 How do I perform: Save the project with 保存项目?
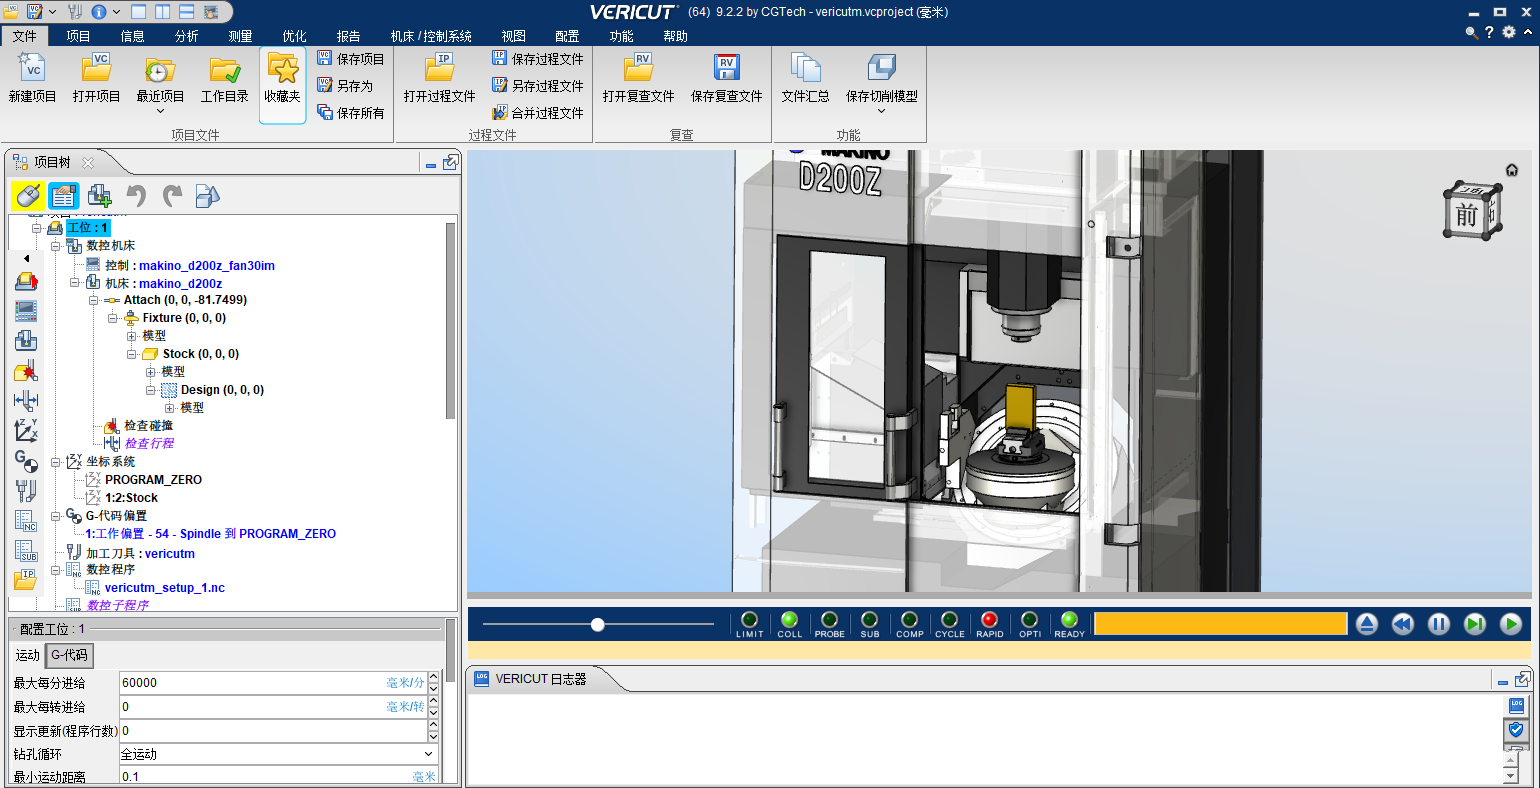[351, 59]
